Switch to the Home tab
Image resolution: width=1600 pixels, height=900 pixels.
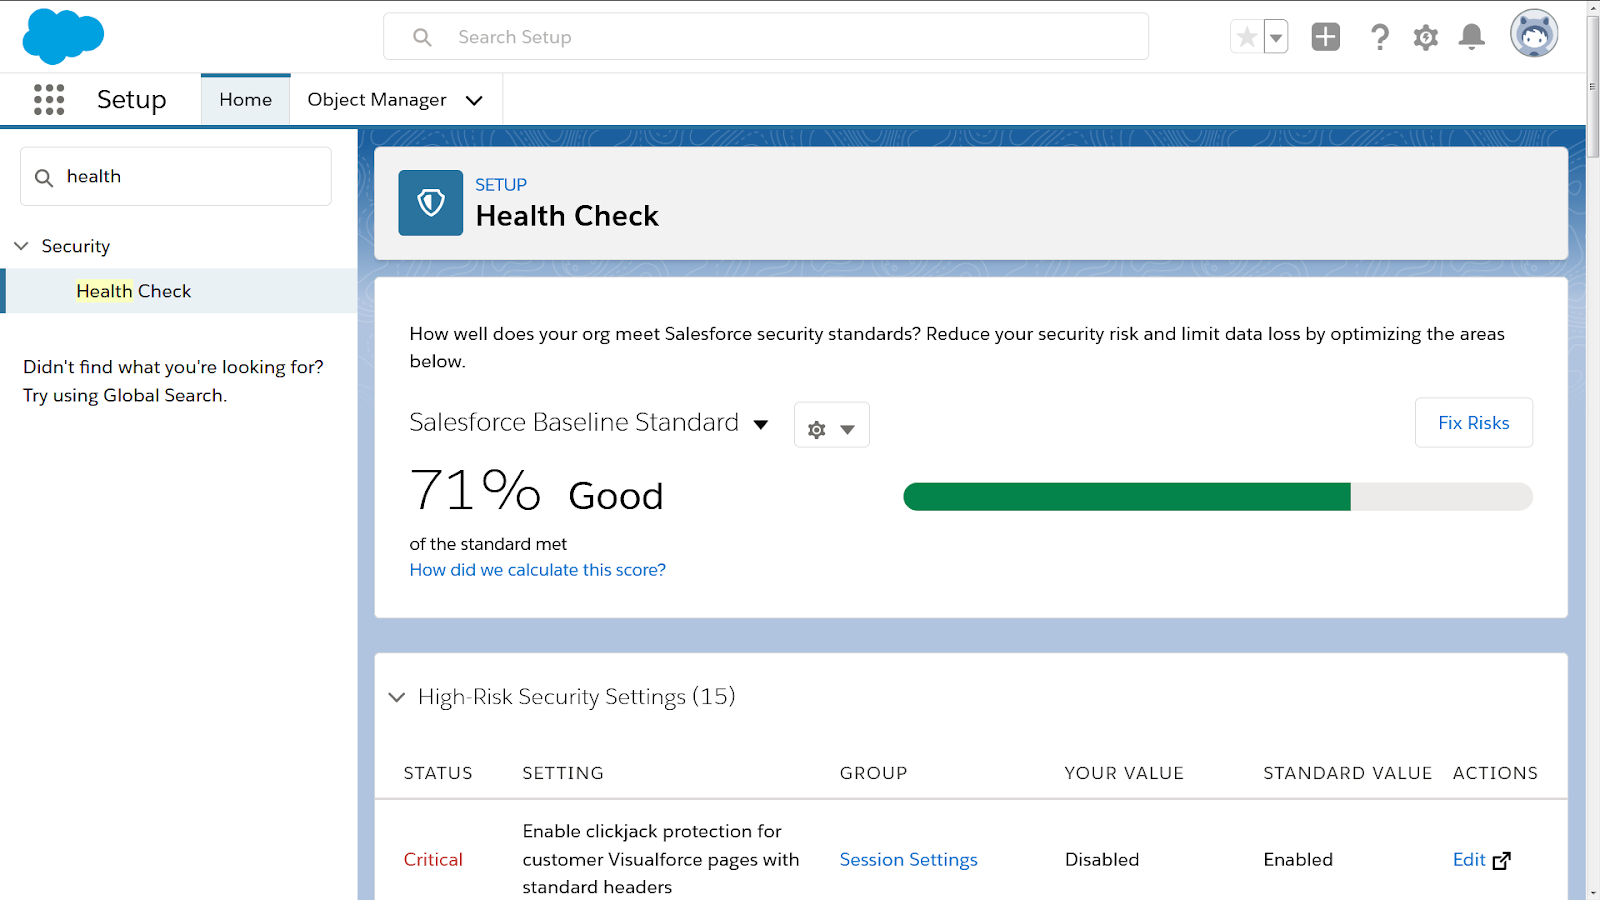[x=246, y=100]
